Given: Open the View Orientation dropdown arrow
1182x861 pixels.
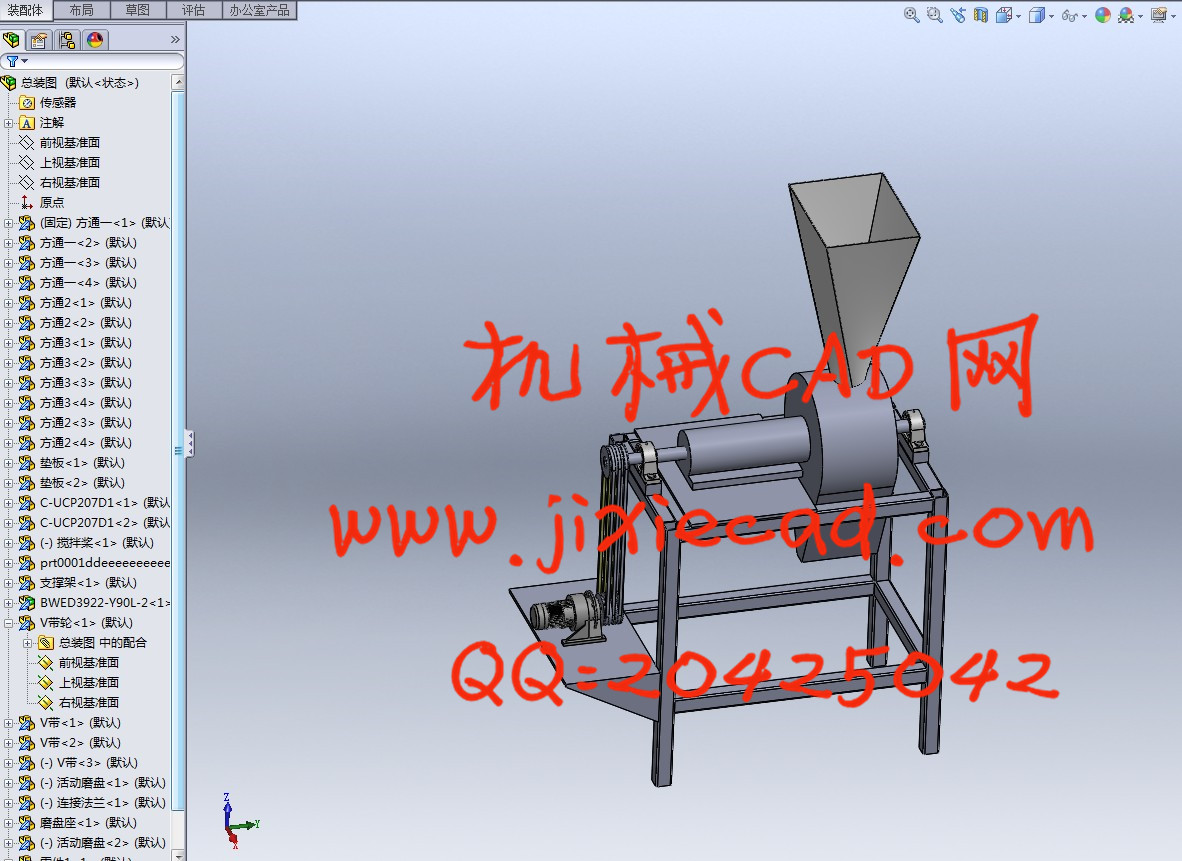Looking at the screenshot, I should [1018, 16].
